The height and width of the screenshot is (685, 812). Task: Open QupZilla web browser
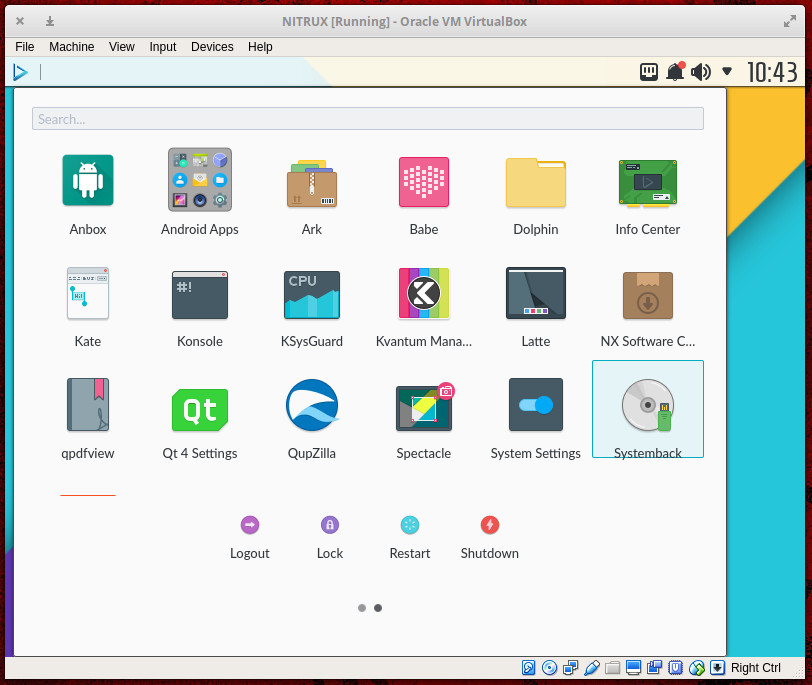point(312,405)
